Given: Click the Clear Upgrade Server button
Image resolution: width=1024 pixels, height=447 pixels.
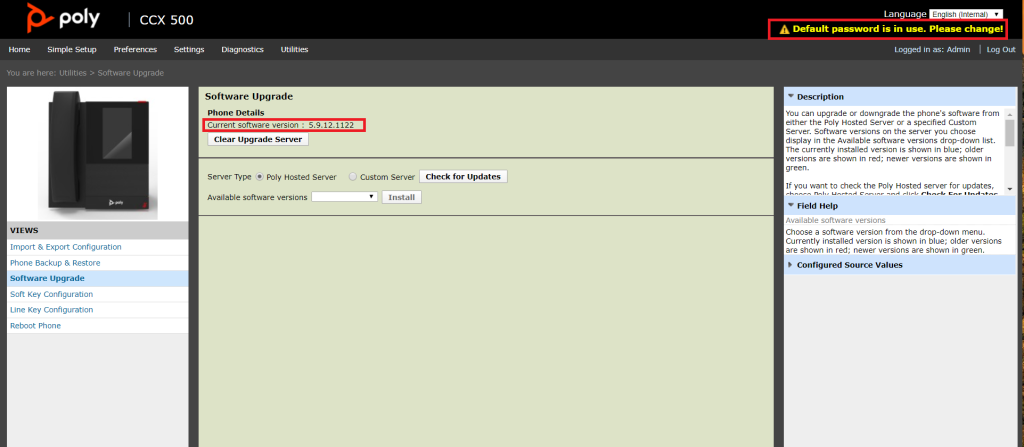Looking at the screenshot, I should [x=258, y=140].
